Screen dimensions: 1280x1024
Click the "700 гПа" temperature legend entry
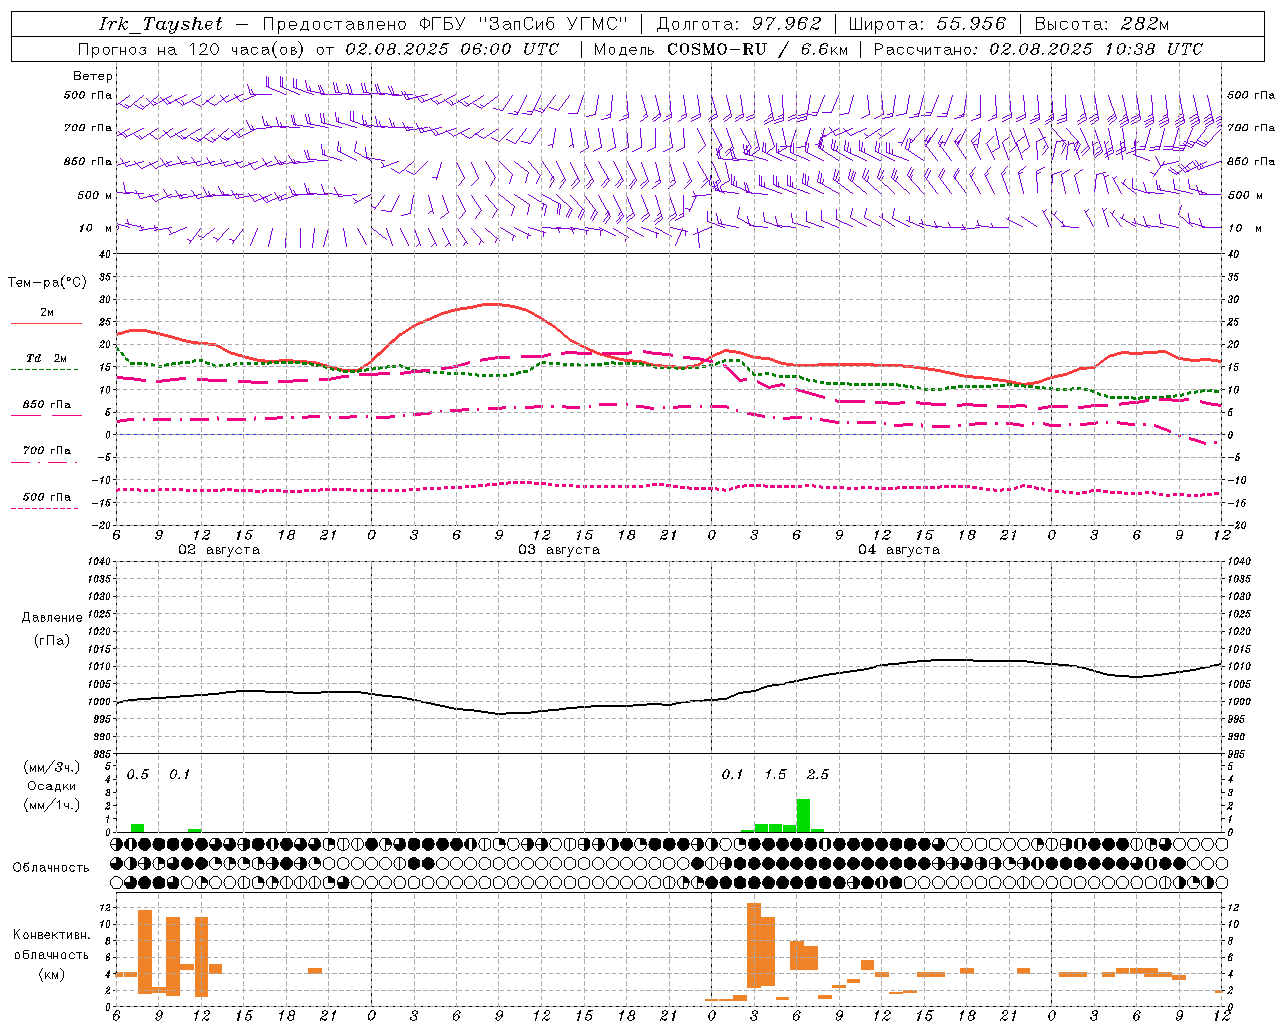coord(47,450)
